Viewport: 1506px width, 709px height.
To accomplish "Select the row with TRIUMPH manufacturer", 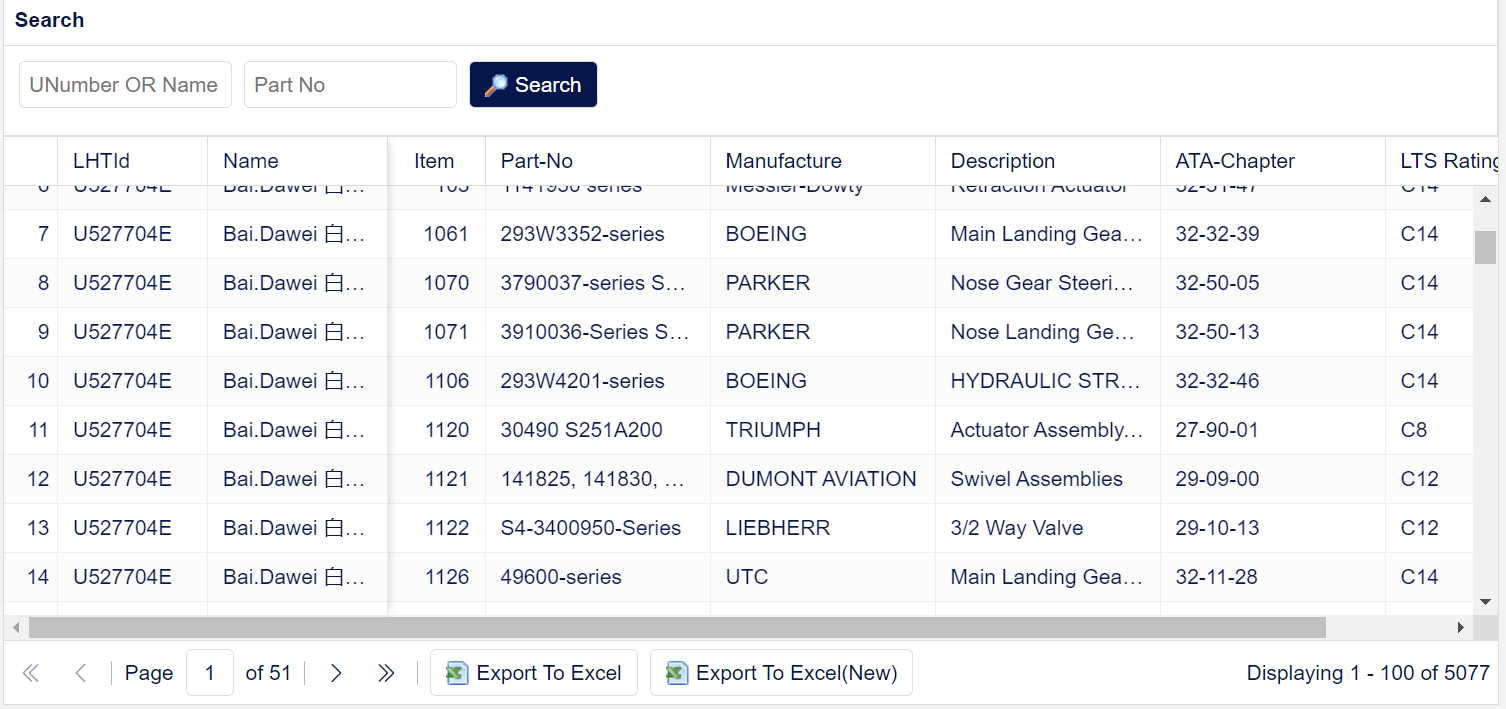I will tap(738, 430).
